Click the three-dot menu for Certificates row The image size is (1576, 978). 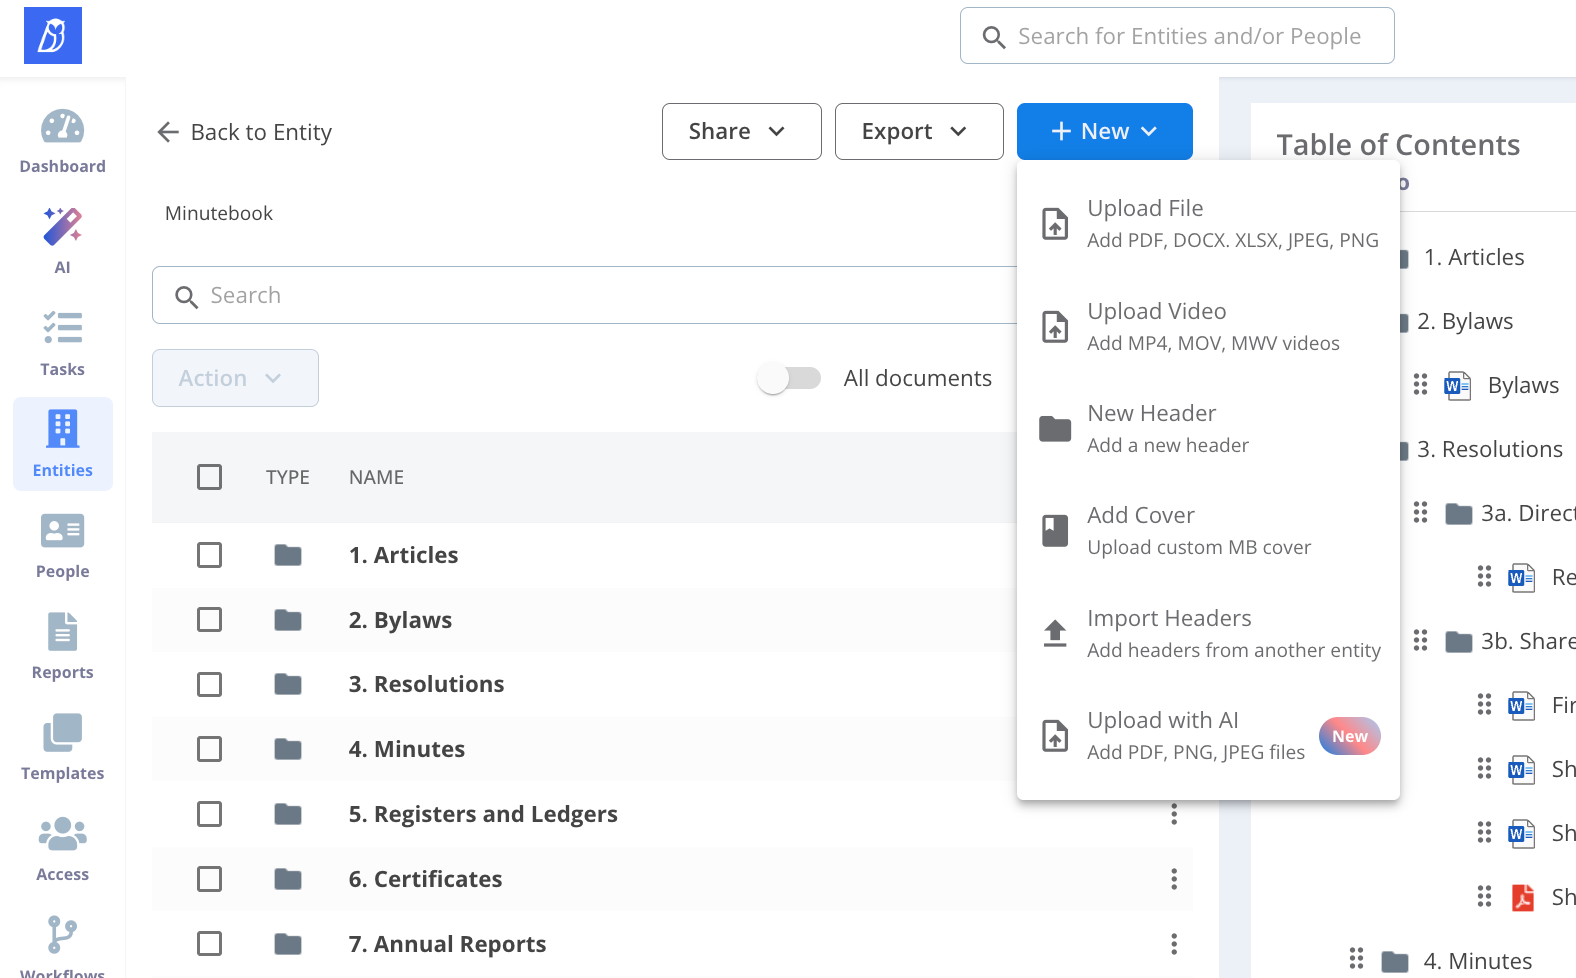coord(1173,879)
